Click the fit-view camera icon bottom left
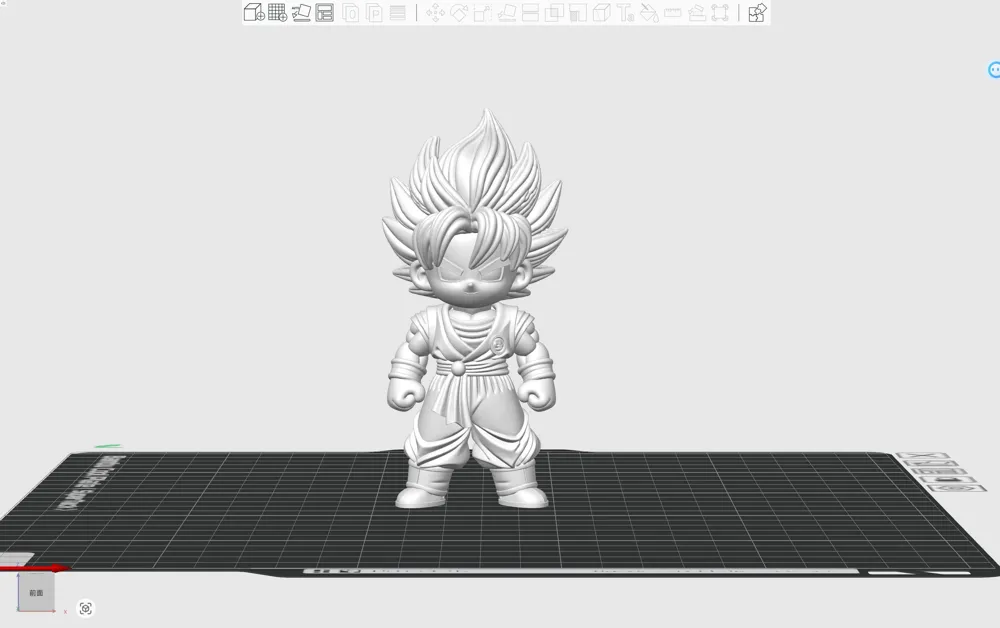This screenshot has height=628, width=1000. click(85, 608)
